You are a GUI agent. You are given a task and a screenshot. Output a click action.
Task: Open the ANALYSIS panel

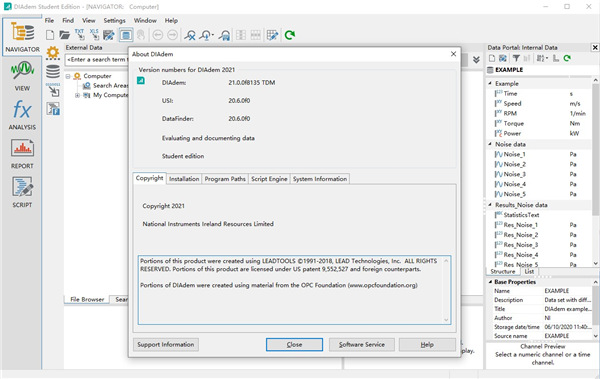tap(22, 115)
